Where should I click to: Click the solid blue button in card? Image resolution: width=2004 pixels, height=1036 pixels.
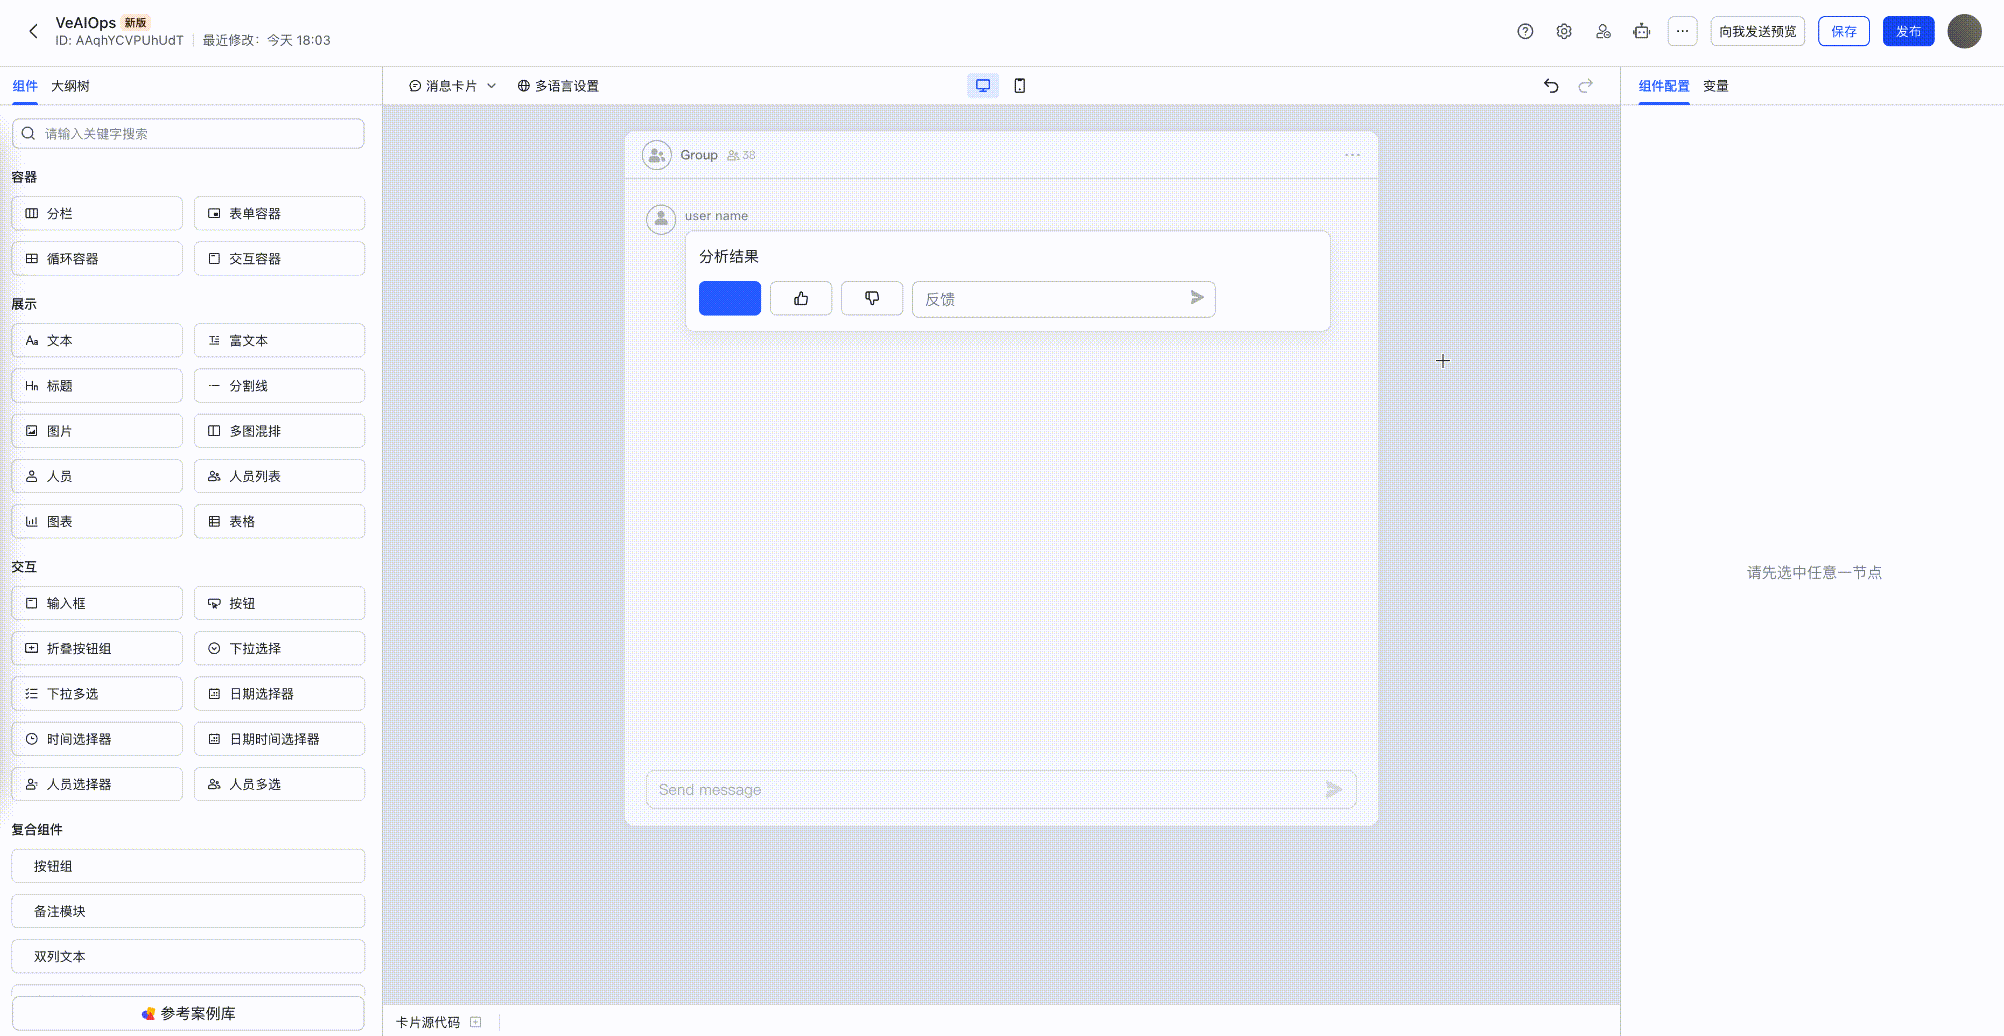(729, 298)
